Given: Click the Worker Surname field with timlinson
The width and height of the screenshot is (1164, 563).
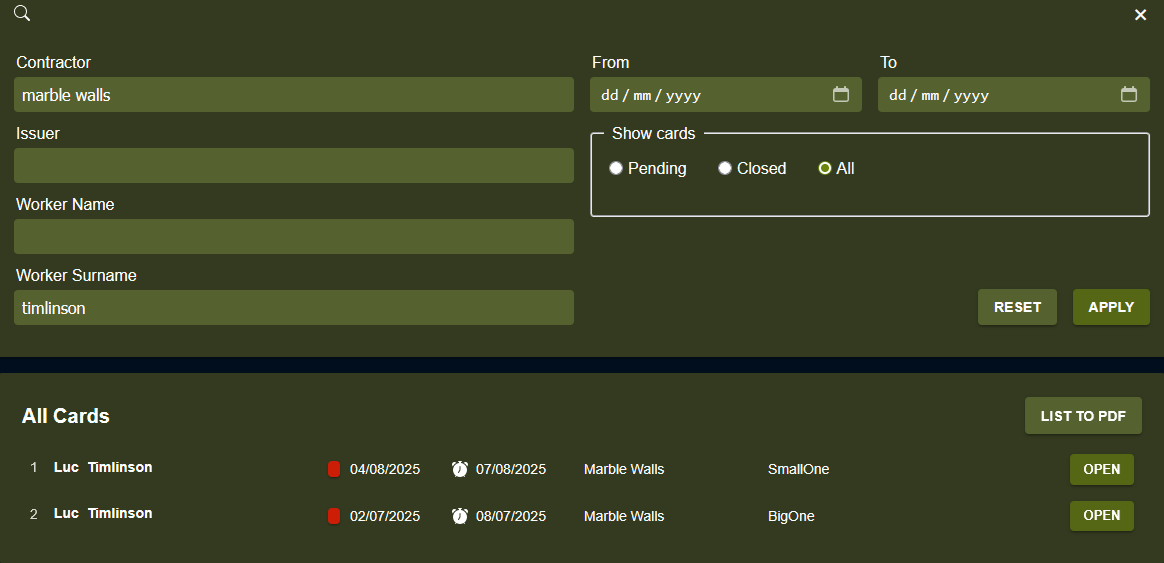Looking at the screenshot, I should pyautogui.click(x=294, y=308).
